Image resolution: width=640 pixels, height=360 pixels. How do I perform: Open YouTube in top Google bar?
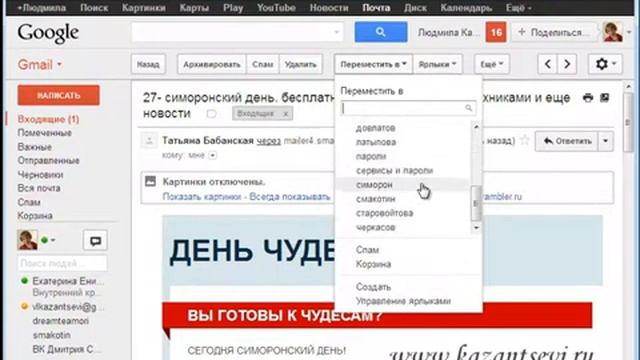pos(276,8)
